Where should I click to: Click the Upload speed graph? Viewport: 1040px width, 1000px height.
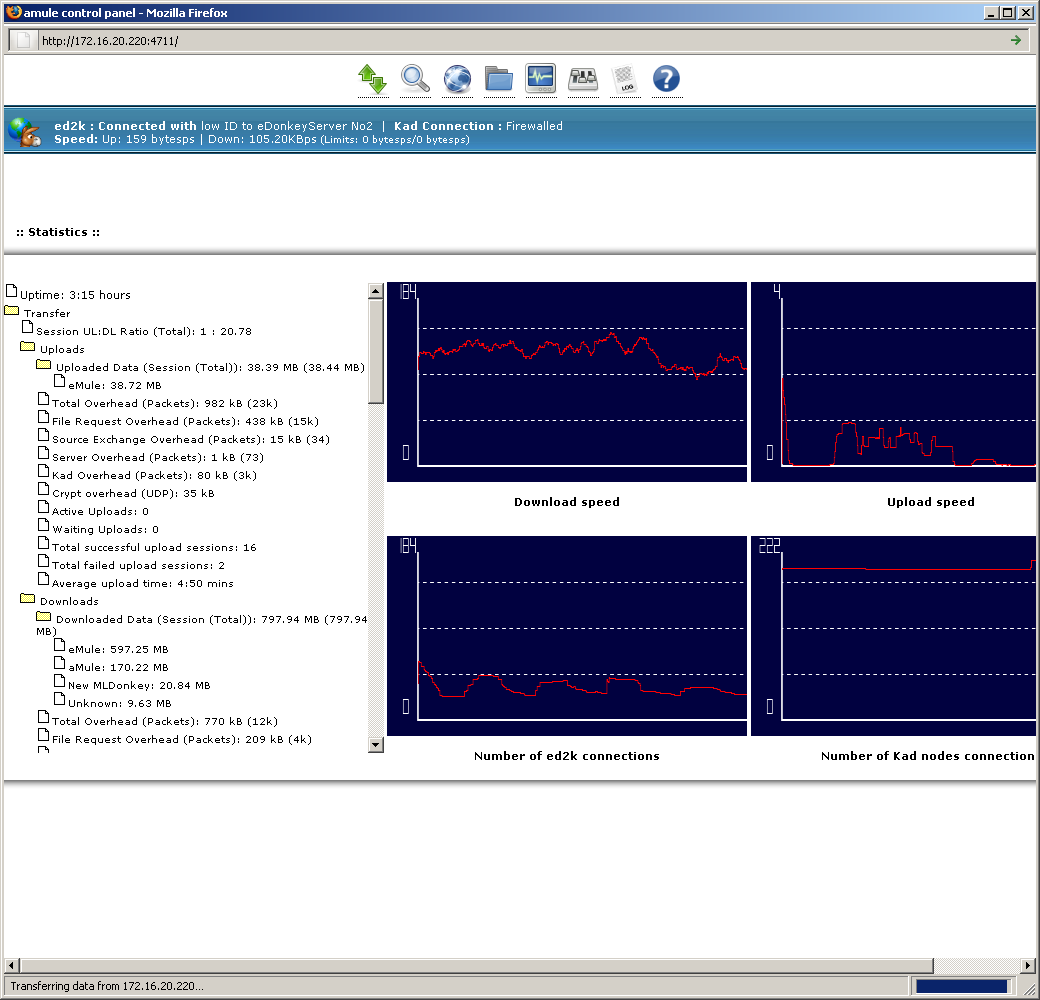pyautogui.click(x=893, y=381)
